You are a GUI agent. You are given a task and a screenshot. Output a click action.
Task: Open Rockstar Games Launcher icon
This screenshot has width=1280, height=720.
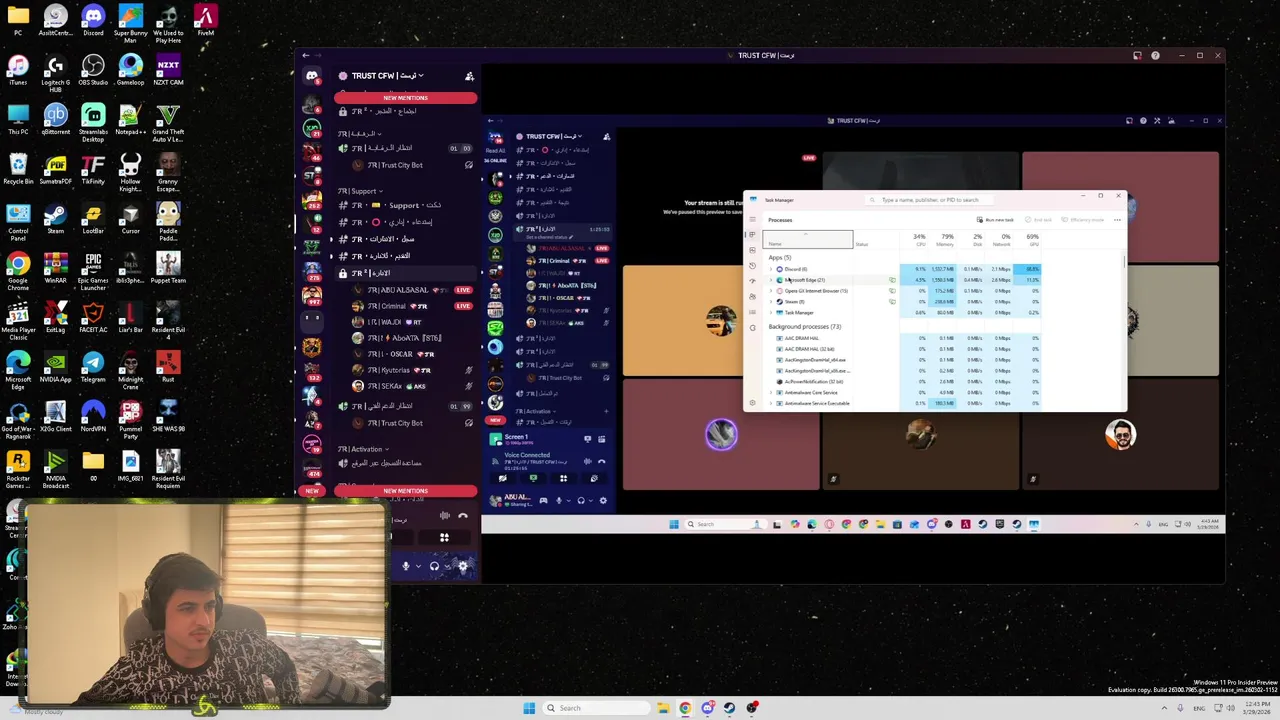18,469
